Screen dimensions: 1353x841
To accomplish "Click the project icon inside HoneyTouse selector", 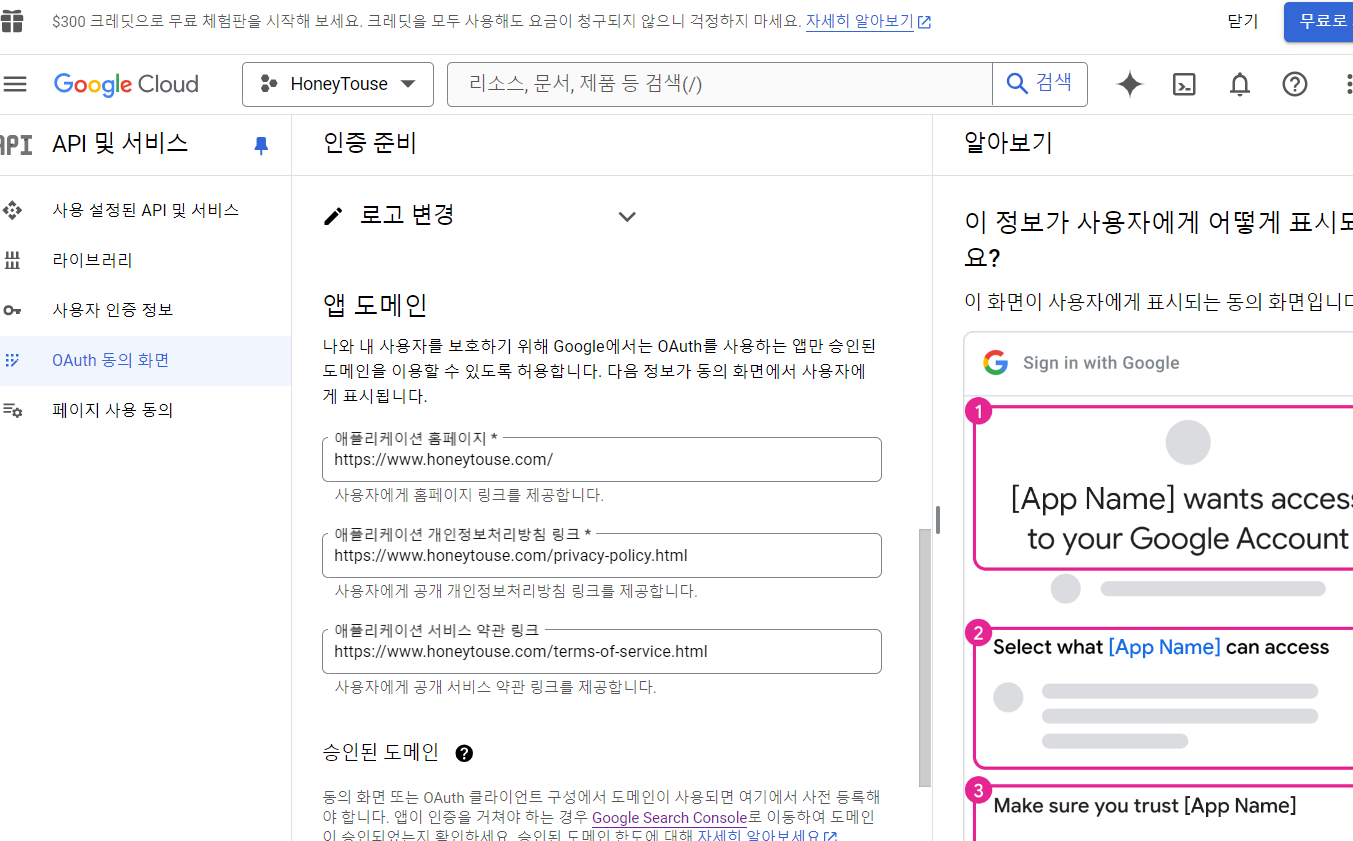I will click(x=268, y=84).
